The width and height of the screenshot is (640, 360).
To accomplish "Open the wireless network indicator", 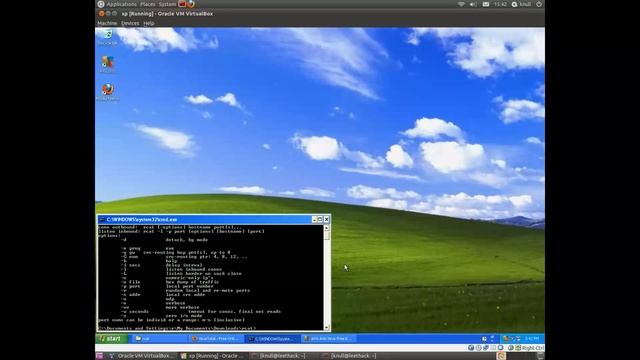I will 461,4.
